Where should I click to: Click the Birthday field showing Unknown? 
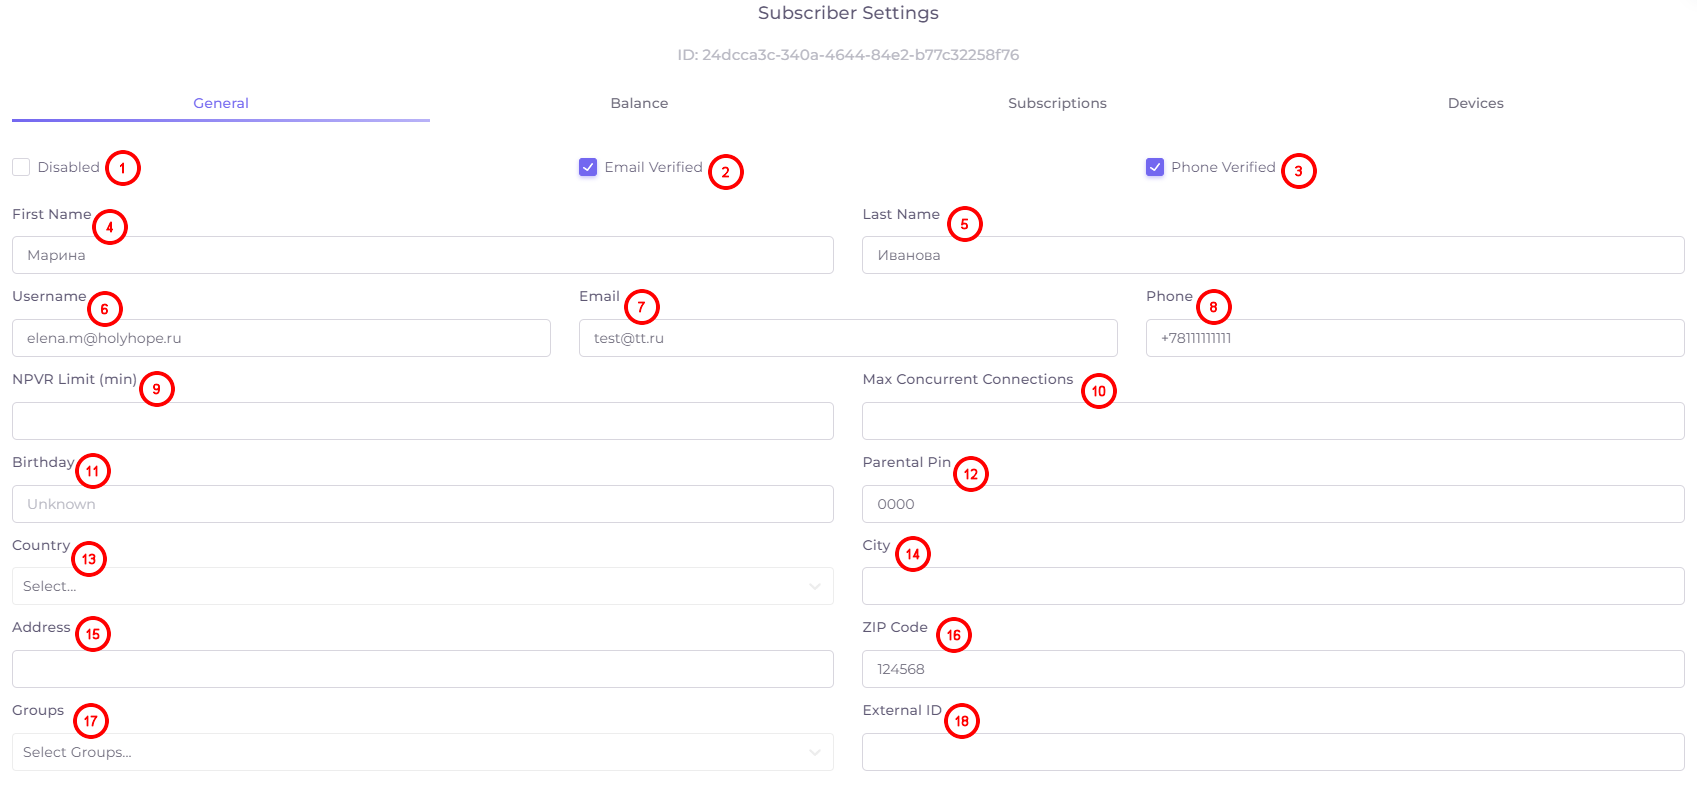pyautogui.click(x=423, y=504)
